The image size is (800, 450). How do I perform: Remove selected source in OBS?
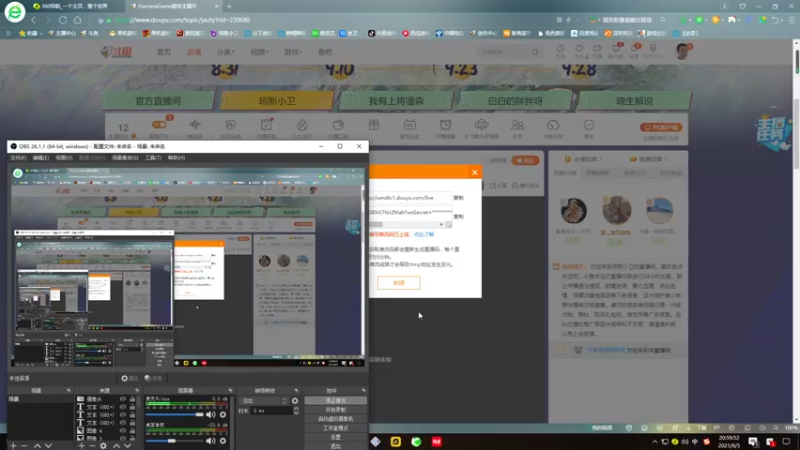pos(92,446)
